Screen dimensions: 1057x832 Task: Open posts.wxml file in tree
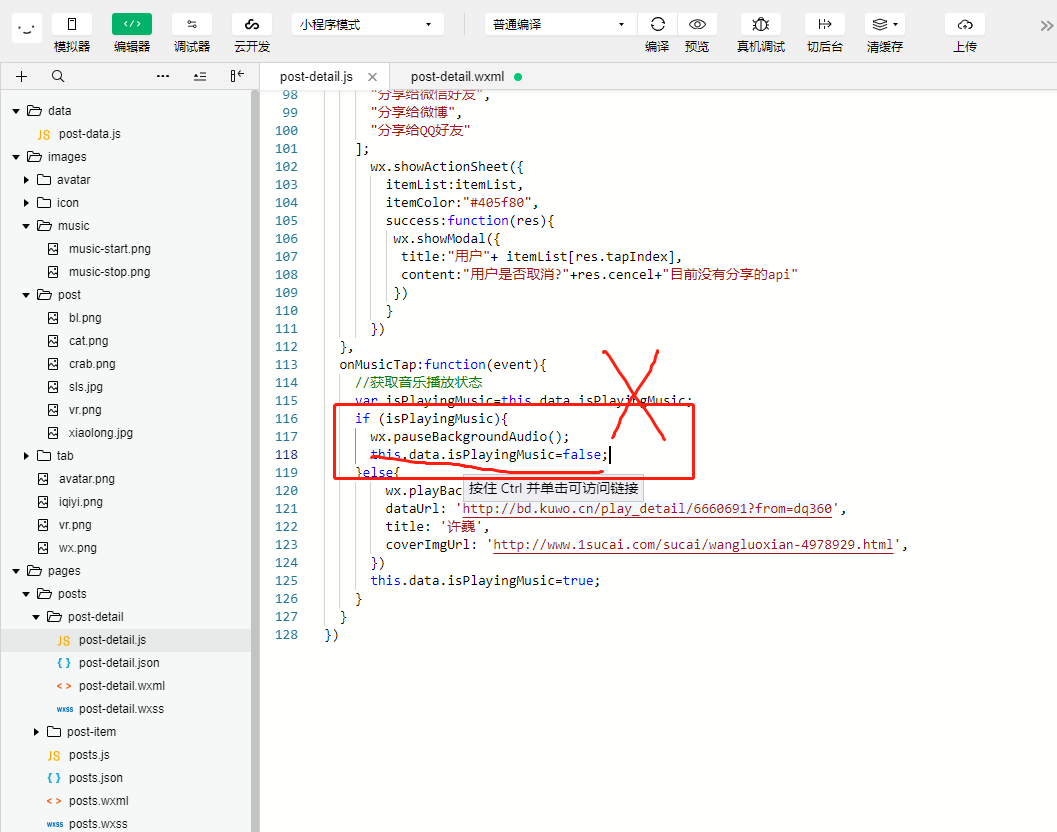[x=98, y=800]
